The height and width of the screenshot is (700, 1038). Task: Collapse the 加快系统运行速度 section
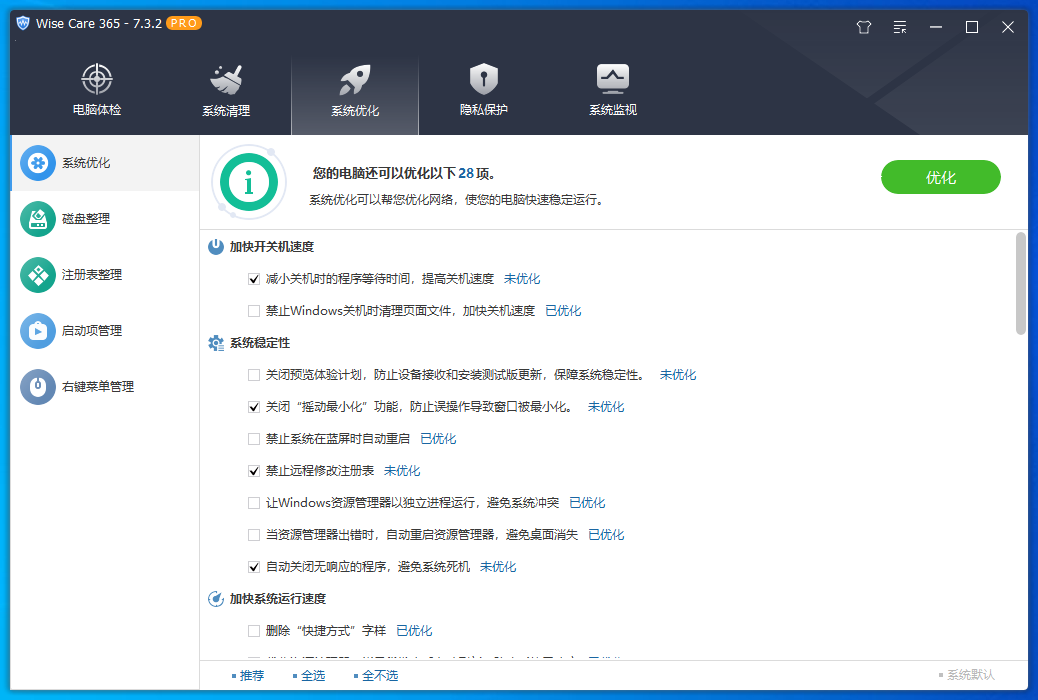tap(276, 598)
